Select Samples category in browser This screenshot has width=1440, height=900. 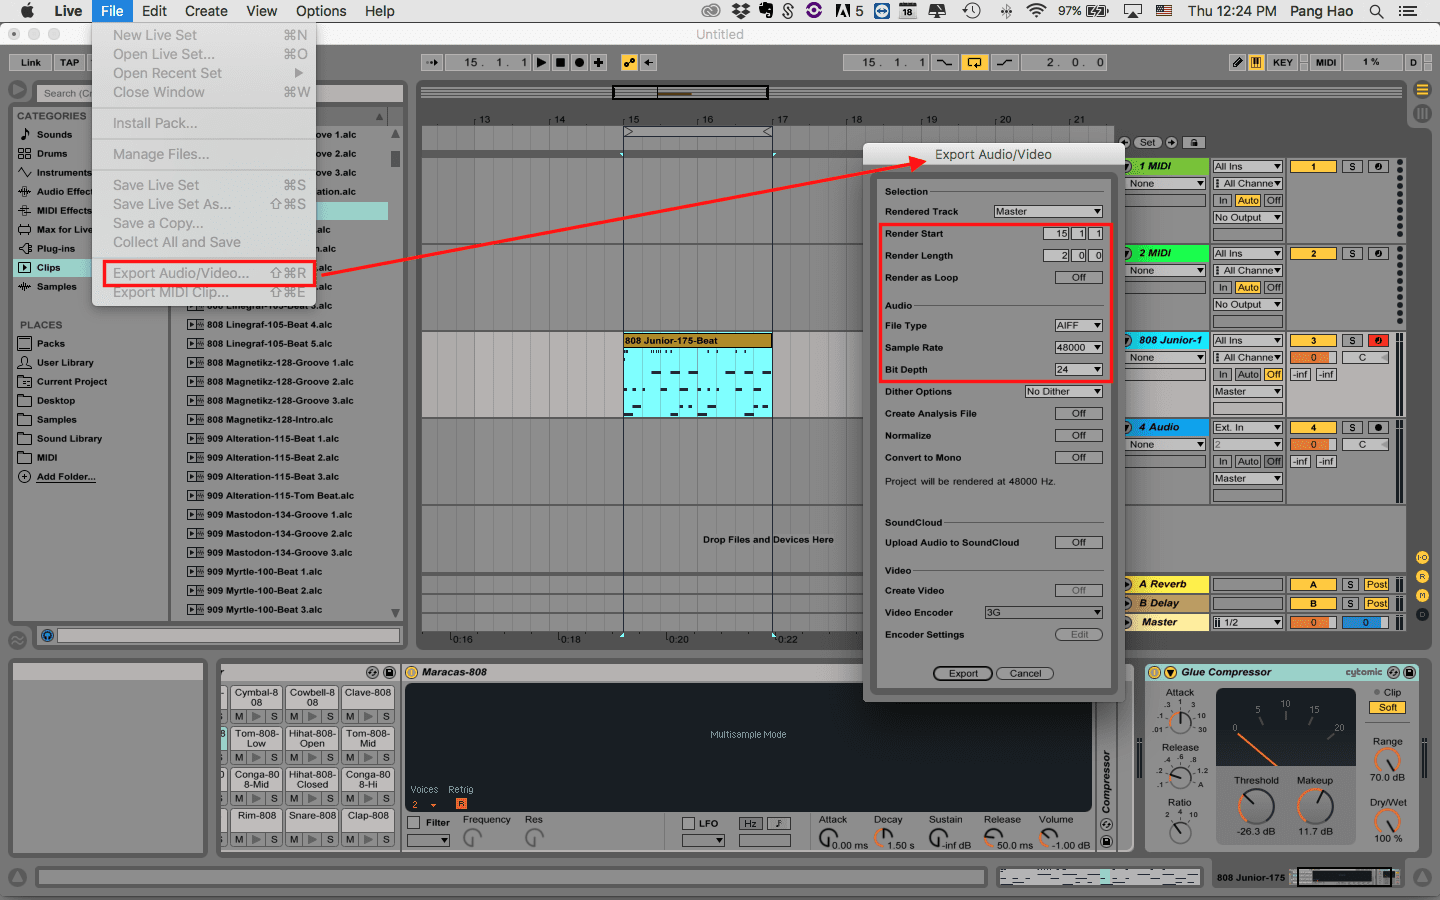(x=56, y=286)
